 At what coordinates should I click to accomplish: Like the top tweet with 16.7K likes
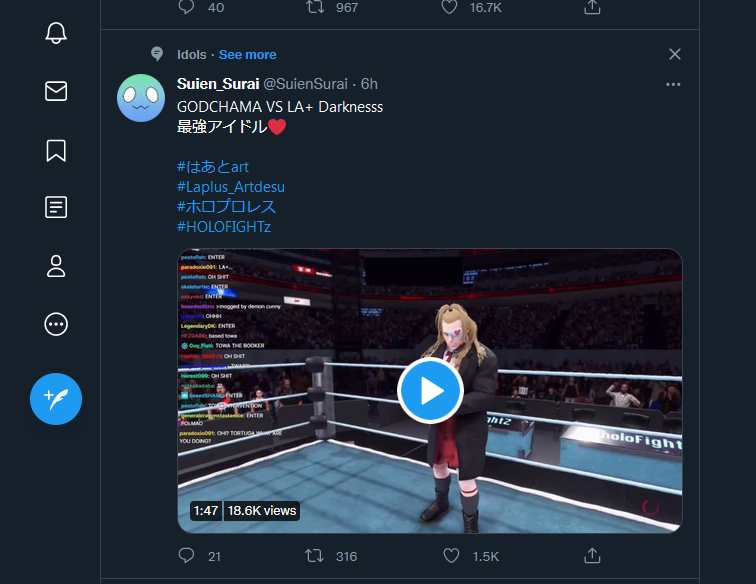(451, 7)
